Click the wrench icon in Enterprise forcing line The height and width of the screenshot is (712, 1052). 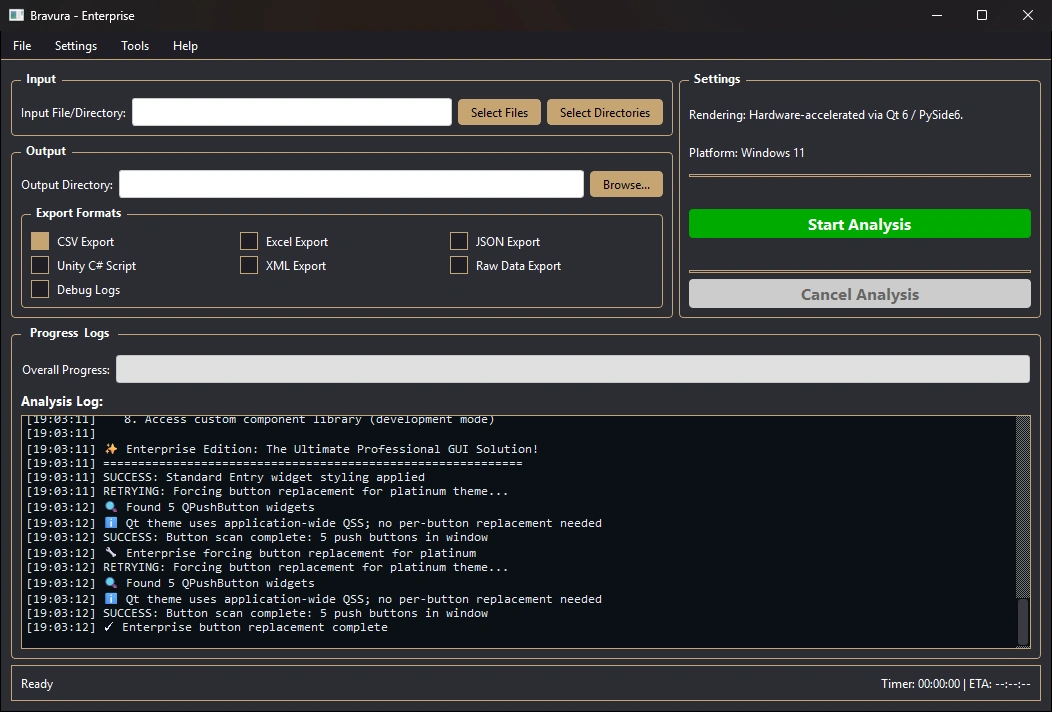[x=111, y=552]
